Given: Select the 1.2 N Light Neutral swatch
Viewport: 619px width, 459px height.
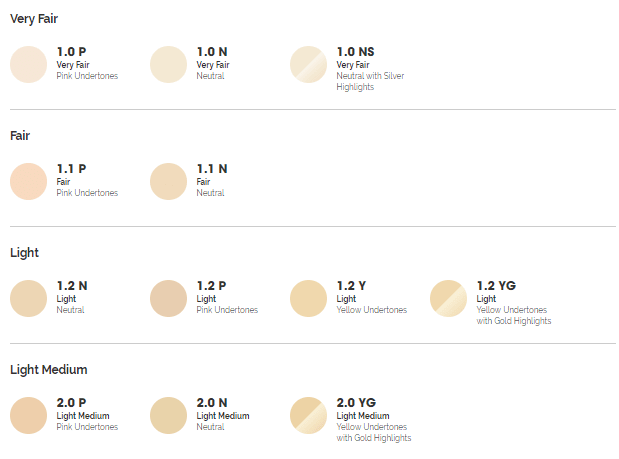Looking at the screenshot, I should pyautogui.click(x=28, y=298).
